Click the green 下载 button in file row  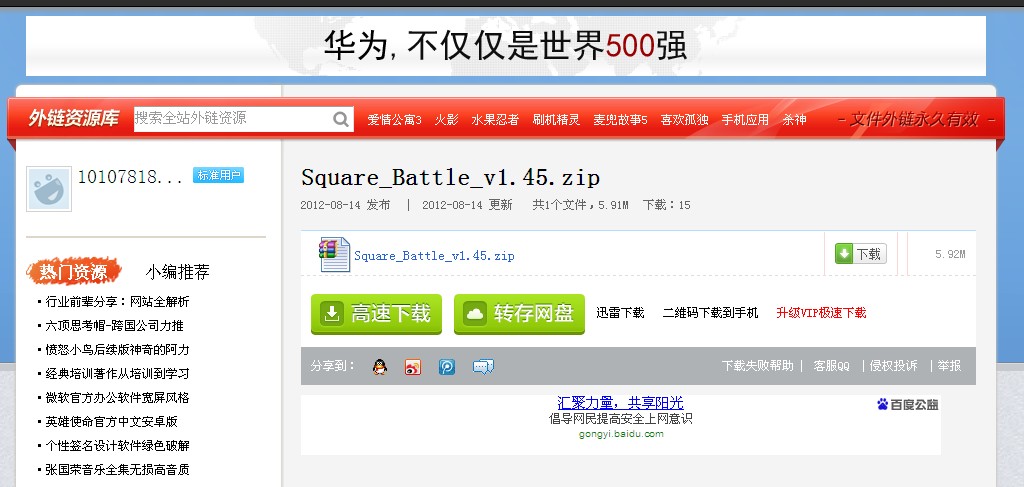coord(861,254)
